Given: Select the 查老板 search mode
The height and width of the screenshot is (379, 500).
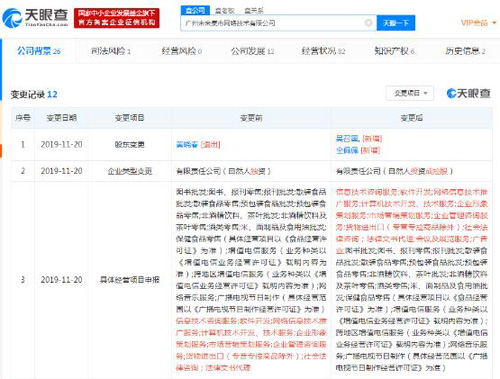Looking at the screenshot, I should click(x=224, y=11).
